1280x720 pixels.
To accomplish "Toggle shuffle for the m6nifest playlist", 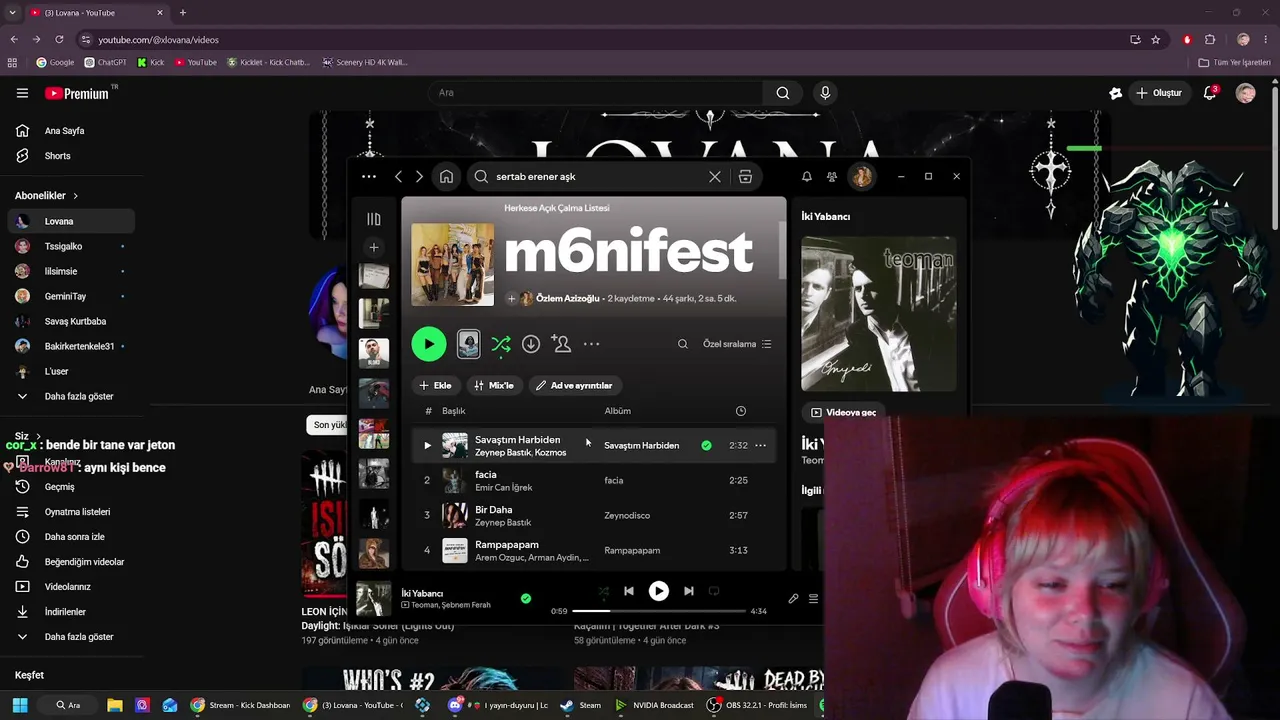I will coord(501,344).
